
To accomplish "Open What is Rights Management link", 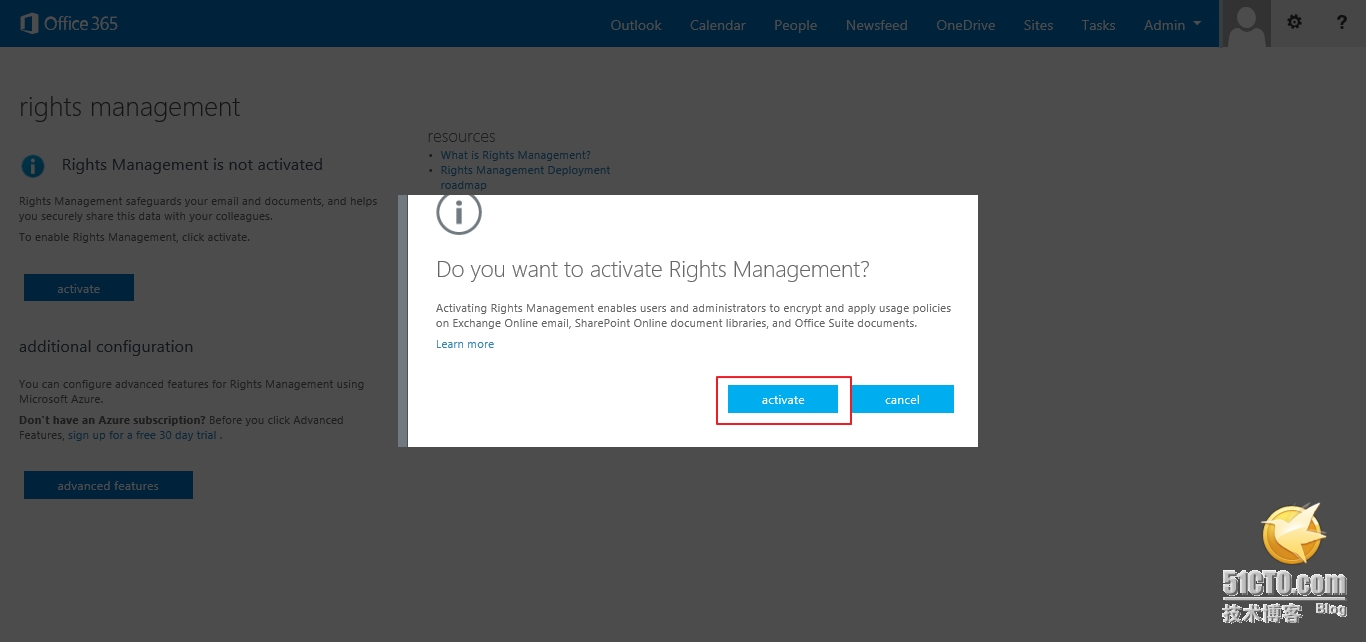I will (x=515, y=155).
